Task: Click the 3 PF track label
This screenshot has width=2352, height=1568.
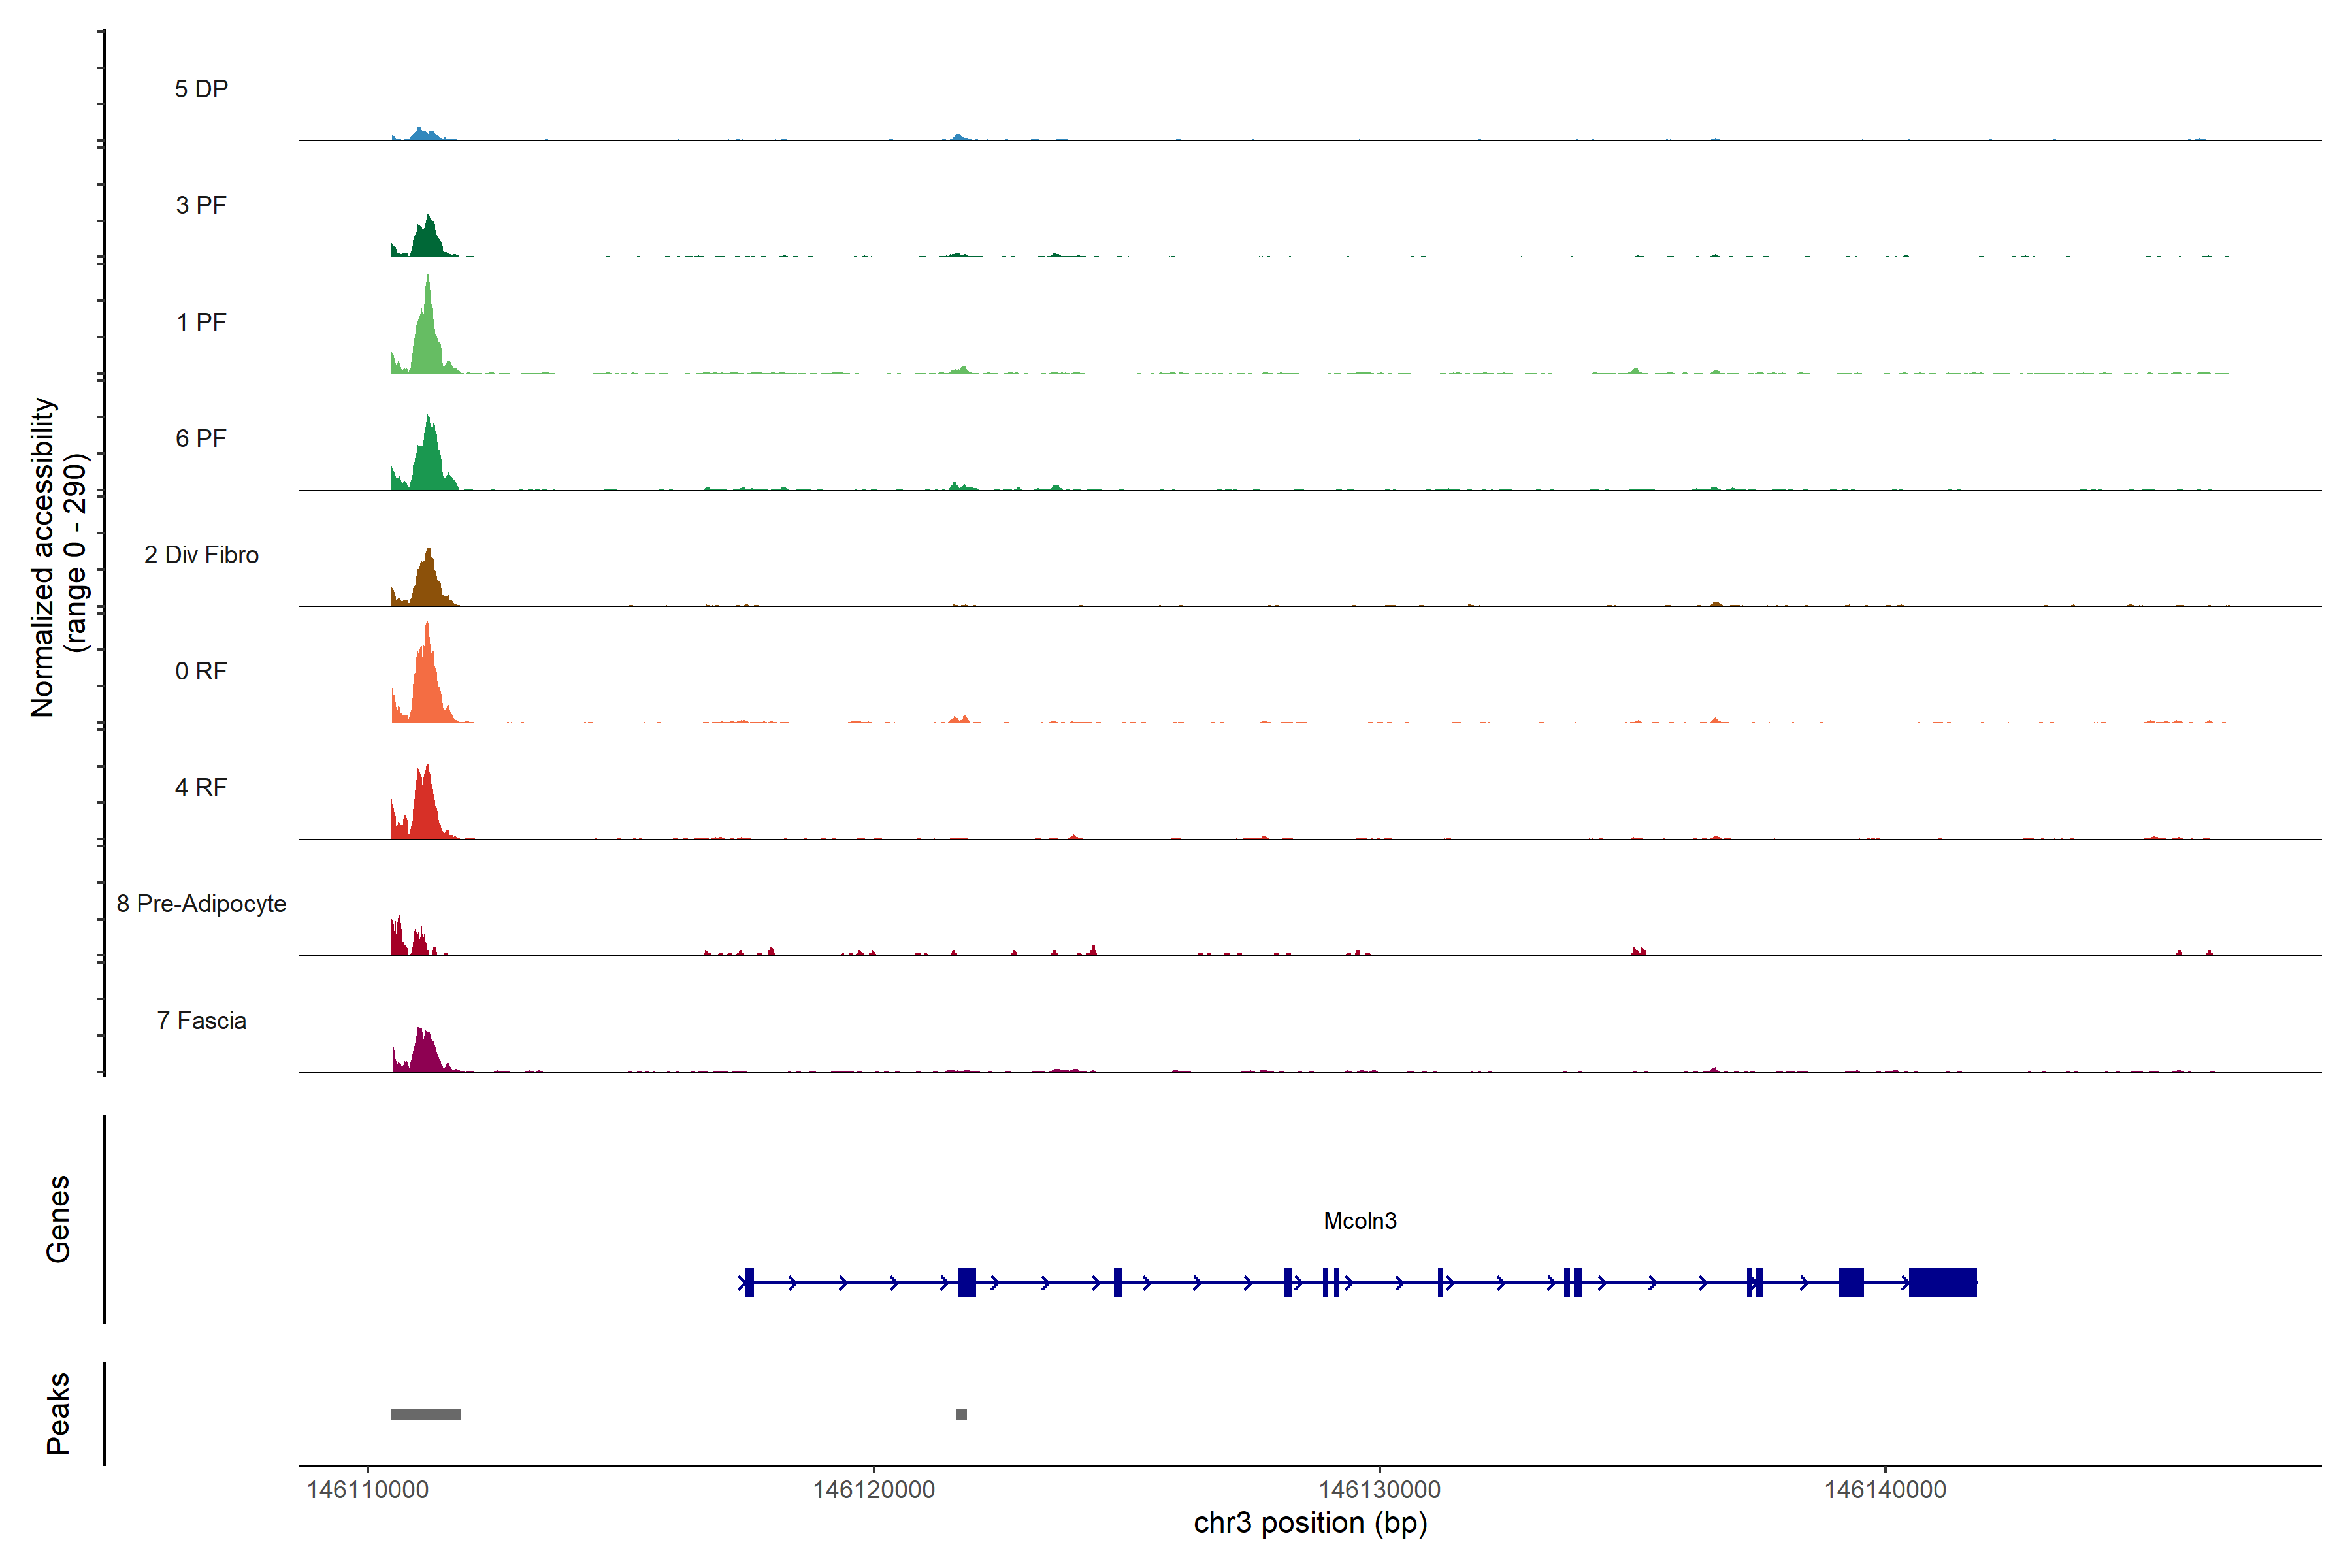Action: 201,205
